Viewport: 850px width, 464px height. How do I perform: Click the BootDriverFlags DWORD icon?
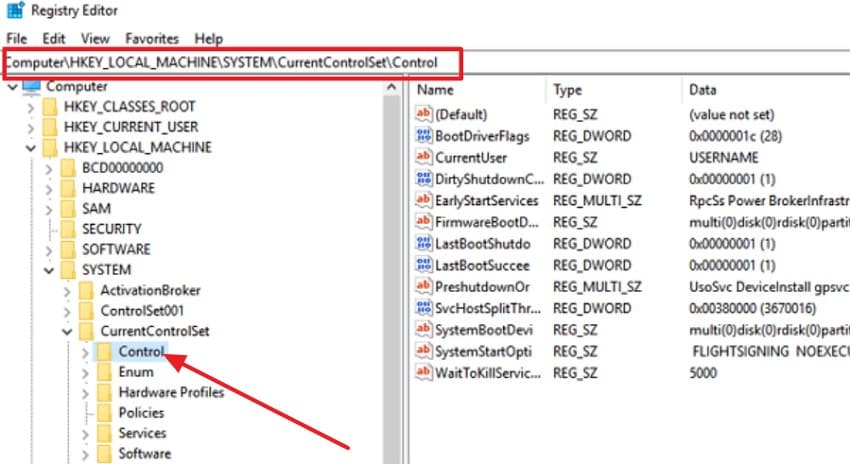coord(423,136)
